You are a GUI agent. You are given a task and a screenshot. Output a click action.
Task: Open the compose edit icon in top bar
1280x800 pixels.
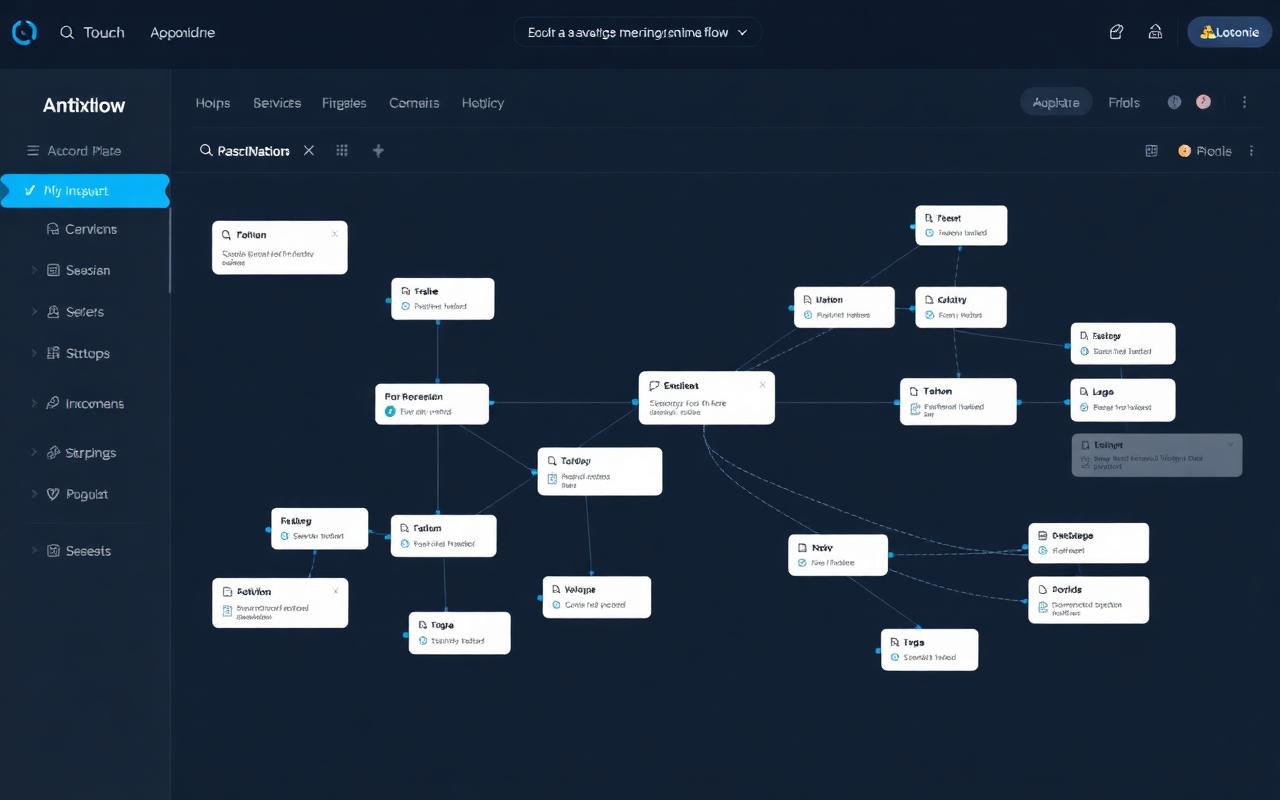tap(1117, 32)
